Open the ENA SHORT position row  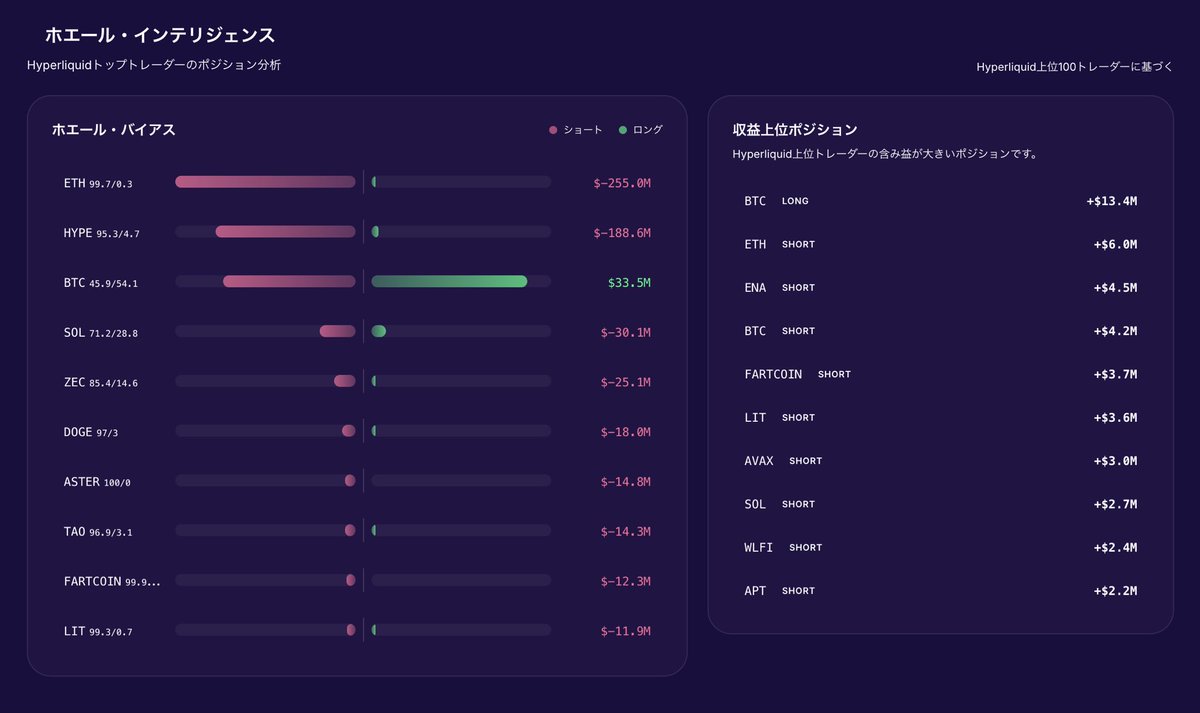(x=940, y=288)
